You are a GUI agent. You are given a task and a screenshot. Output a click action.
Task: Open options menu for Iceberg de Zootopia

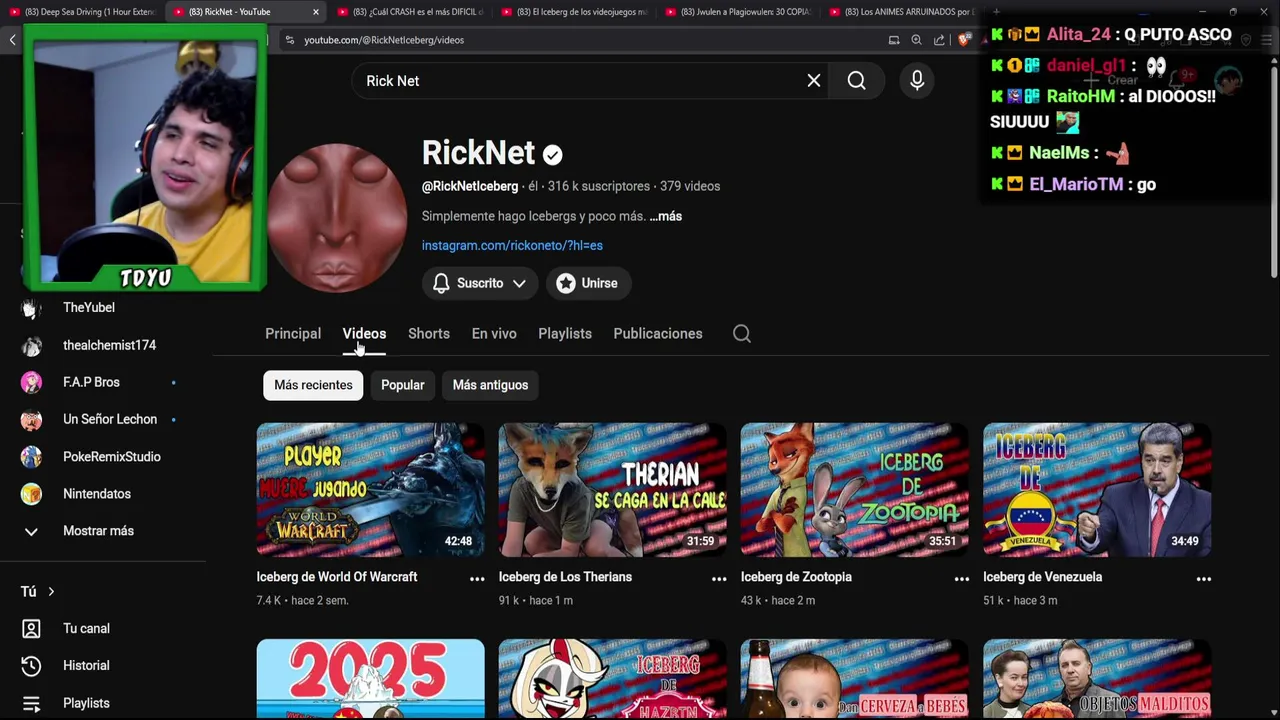click(961, 578)
